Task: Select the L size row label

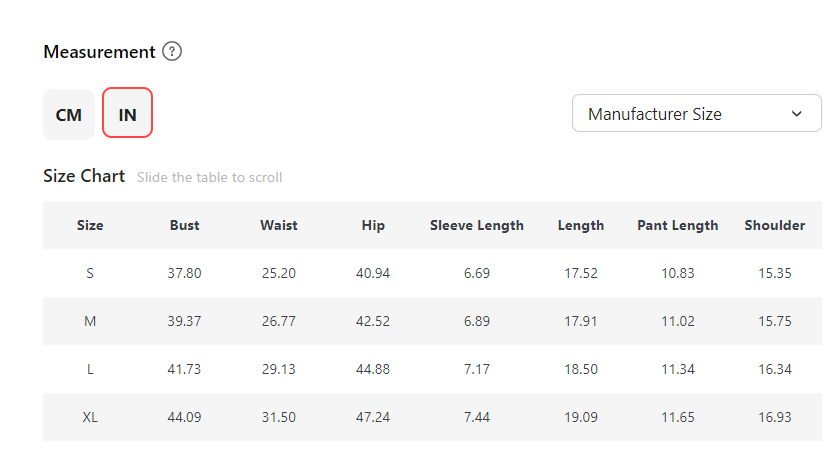Action: tap(90, 369)
